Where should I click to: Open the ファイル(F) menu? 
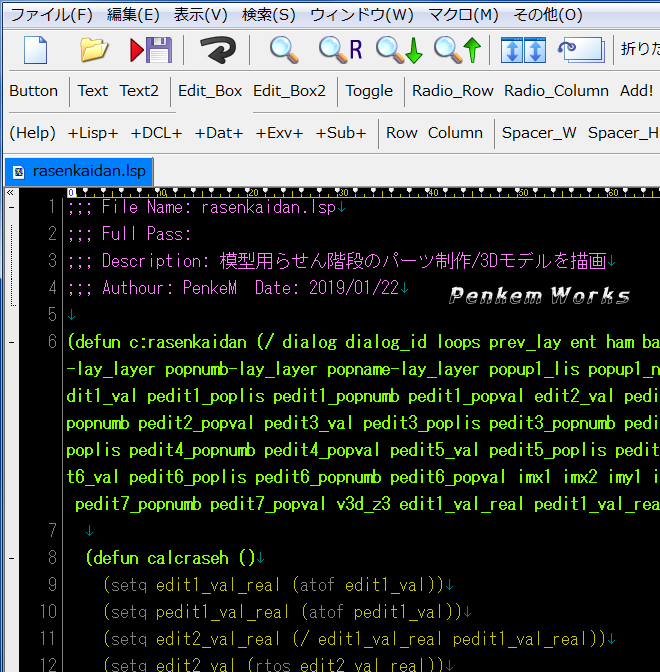click(51, 15)
